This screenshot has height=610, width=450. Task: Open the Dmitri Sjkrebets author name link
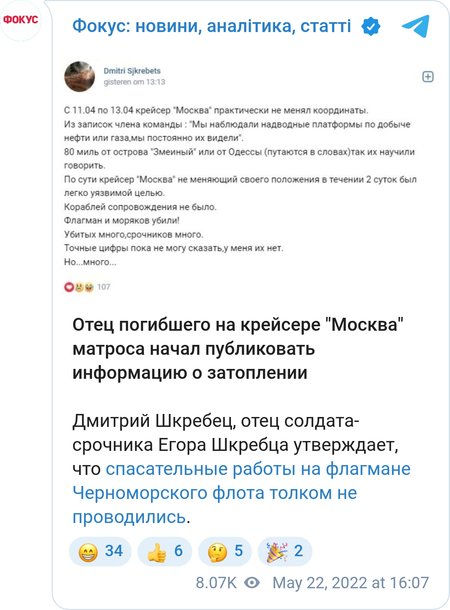[x=132, y=71]
